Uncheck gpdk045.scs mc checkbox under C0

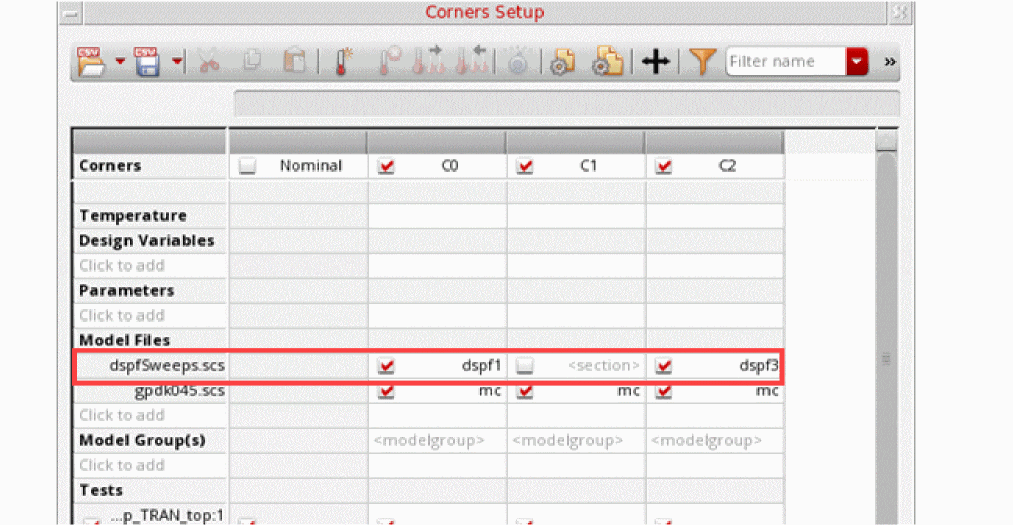pyautogui.click(x=386, y=391)
